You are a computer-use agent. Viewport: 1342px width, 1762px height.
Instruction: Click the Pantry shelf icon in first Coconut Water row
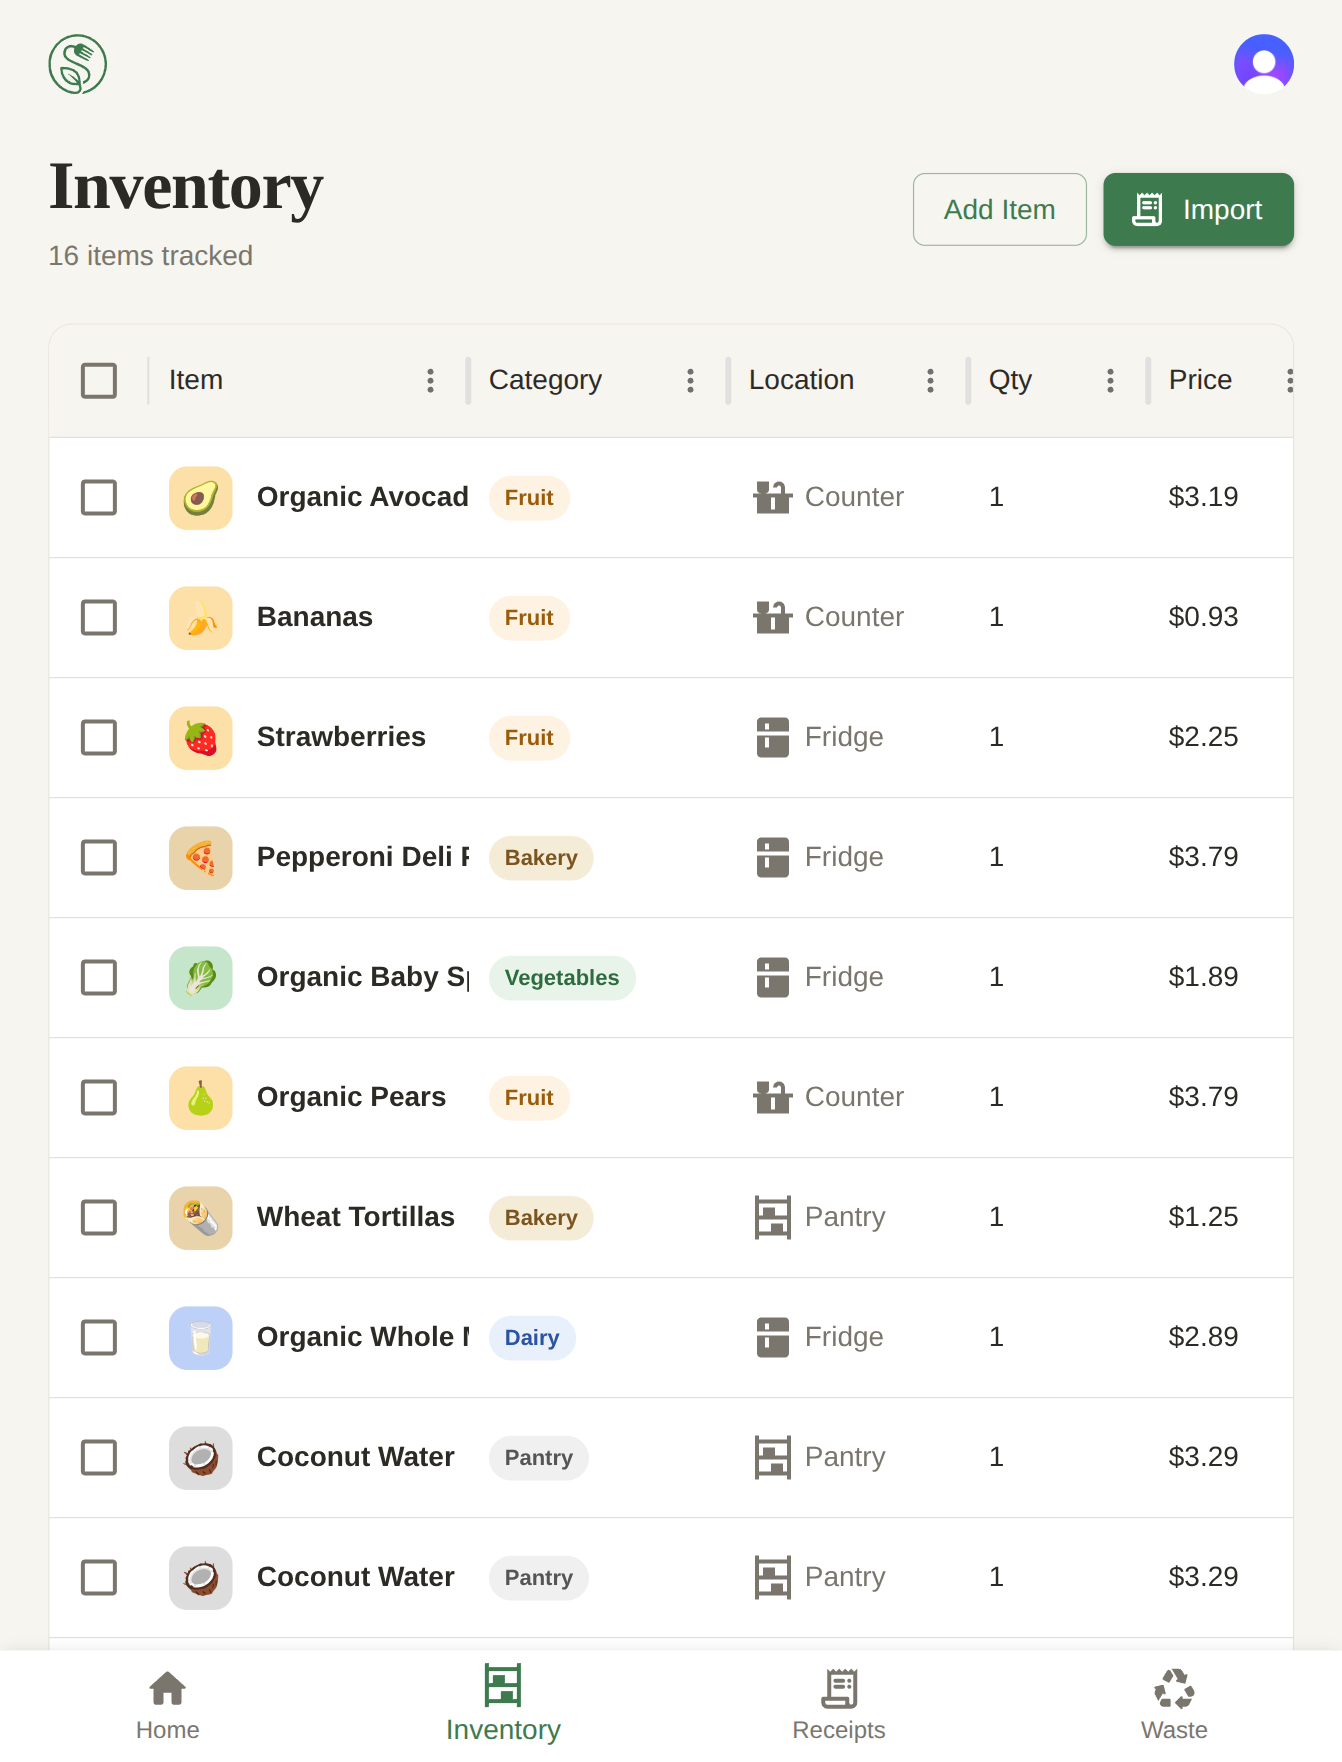pyautogui.click(x=773, y=1457)
